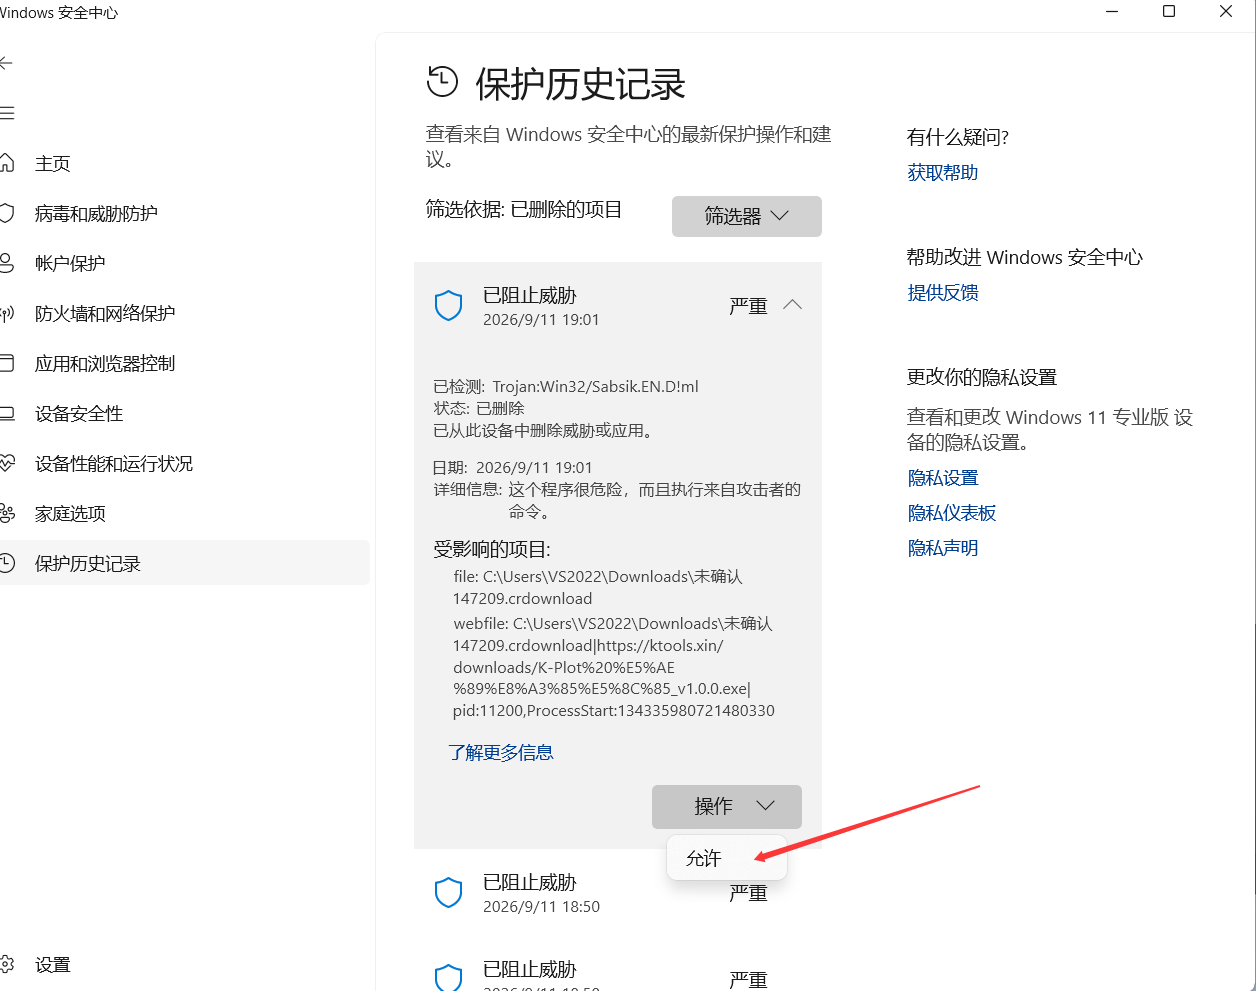The height and width of the screenshot is (991, 1256).
Task: Click the clock icon for 保护历史记录 in sidebar
Action: 7,563
